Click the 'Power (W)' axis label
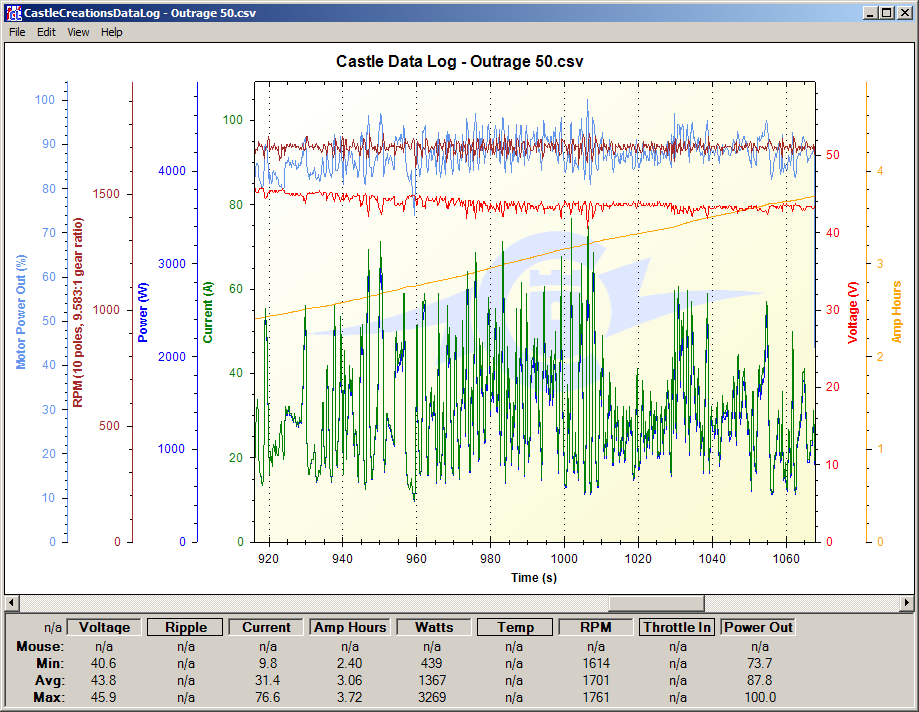 coord(143,312)
